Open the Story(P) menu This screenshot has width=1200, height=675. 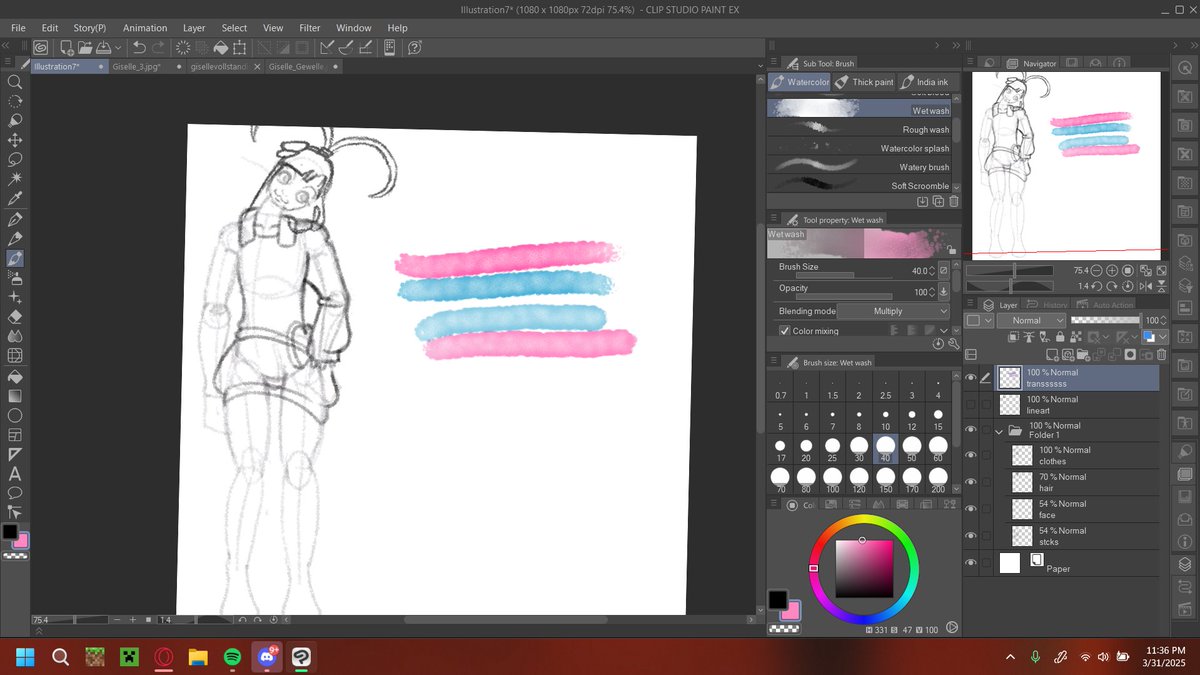tap(90, 28)
